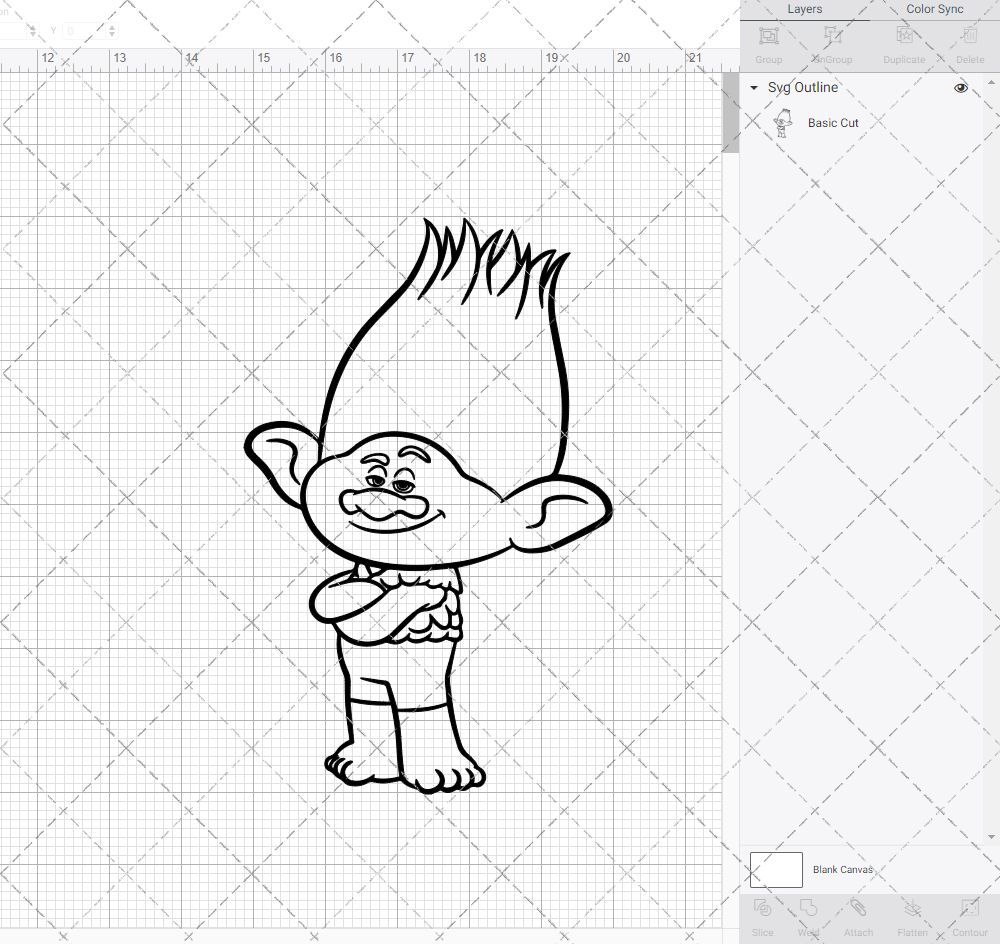Increase the Y value with the stepper arrow
Screen dimensions: 1000x944
click(x=111, y=28)
